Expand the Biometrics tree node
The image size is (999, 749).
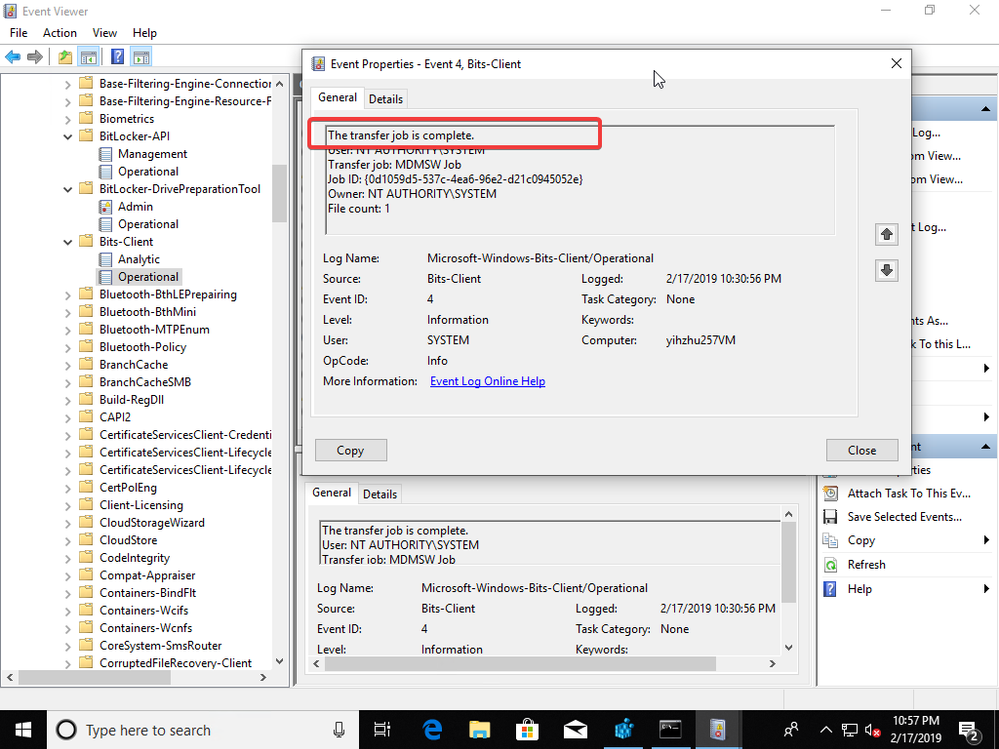pos(68,119)
